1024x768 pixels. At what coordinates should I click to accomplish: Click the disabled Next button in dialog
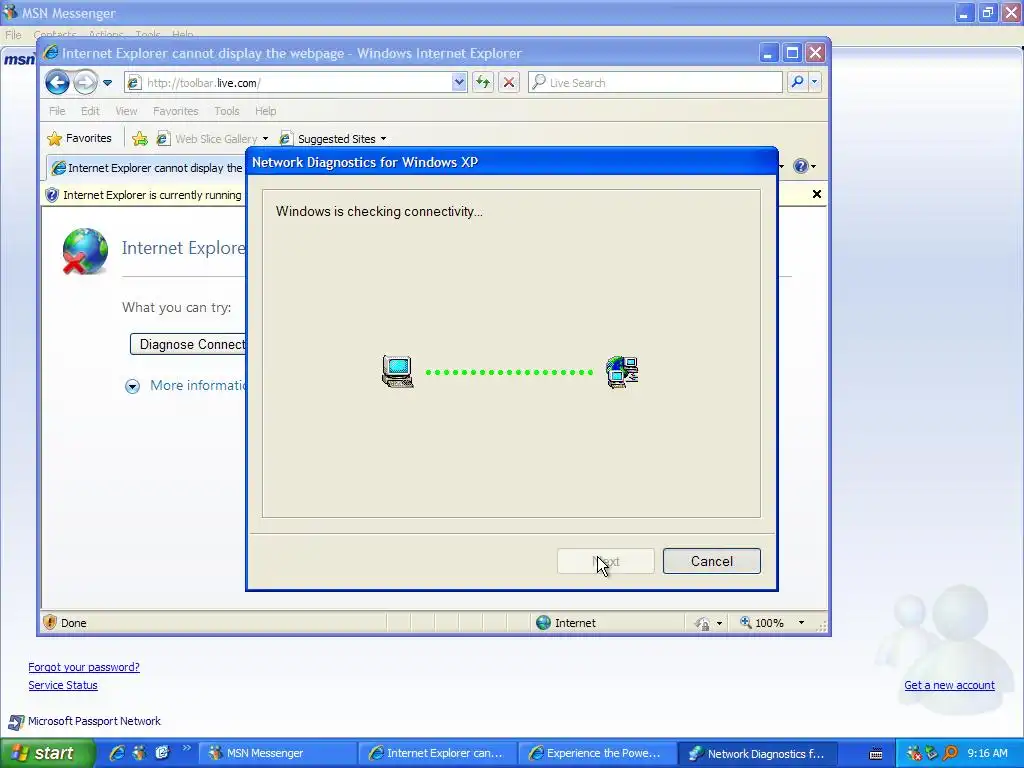[x=605, y=561]
